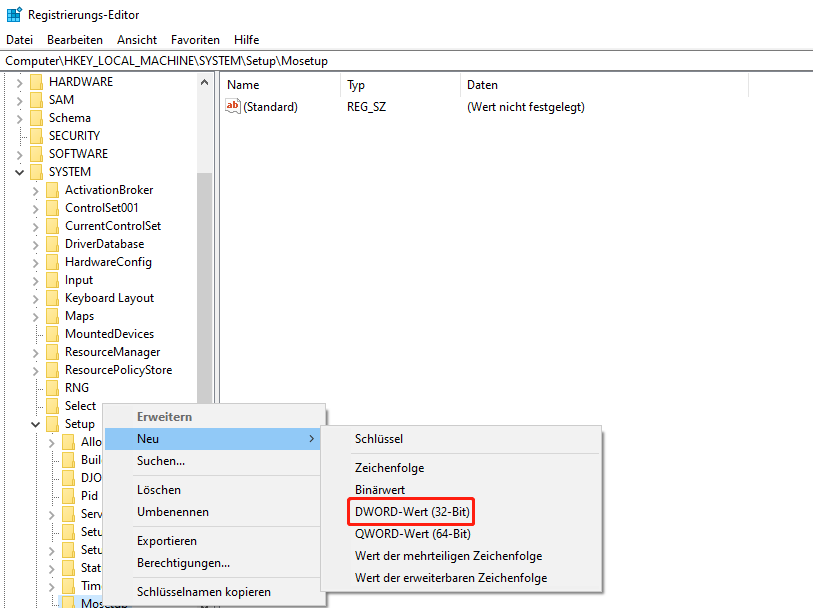Expand the Keyboard Layout key
The width and height of the screenshot is (813, 608).
click(36, 299)
